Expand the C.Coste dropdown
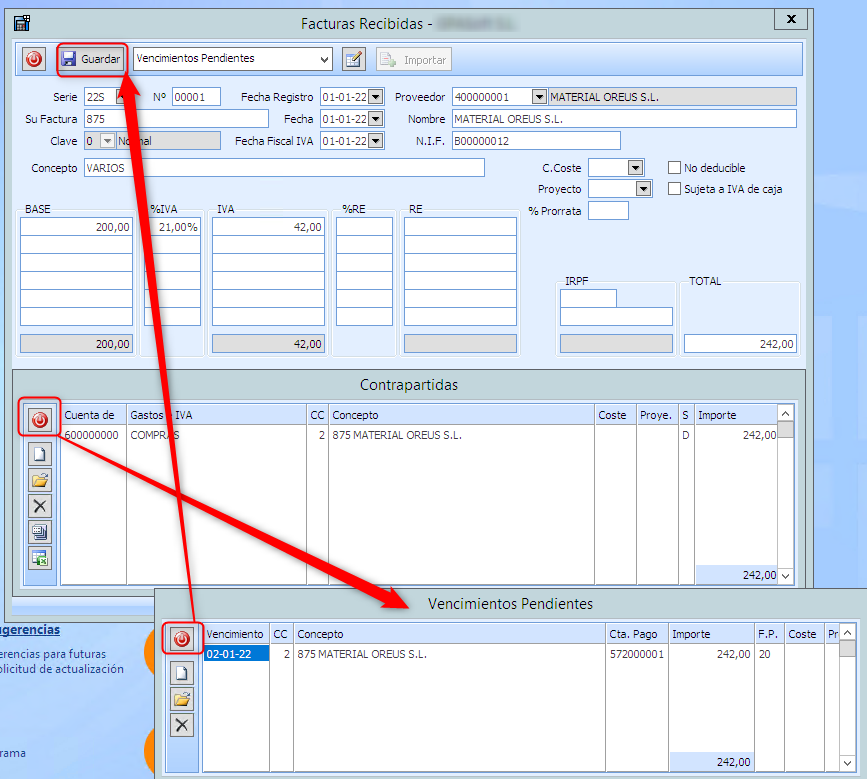 [x=635, y=168]
